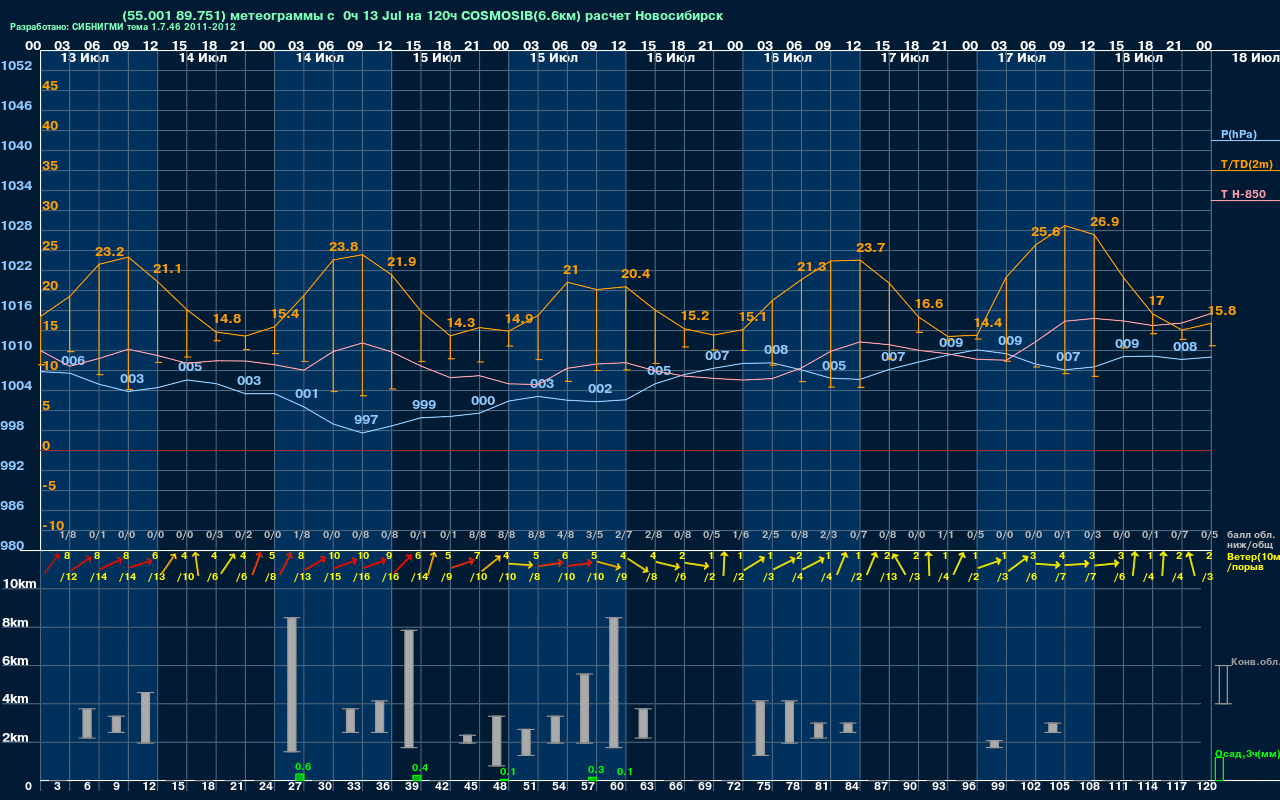
Task: Click the 'Осад,3ч(мм)' legend label
Action: (1247, 753)
